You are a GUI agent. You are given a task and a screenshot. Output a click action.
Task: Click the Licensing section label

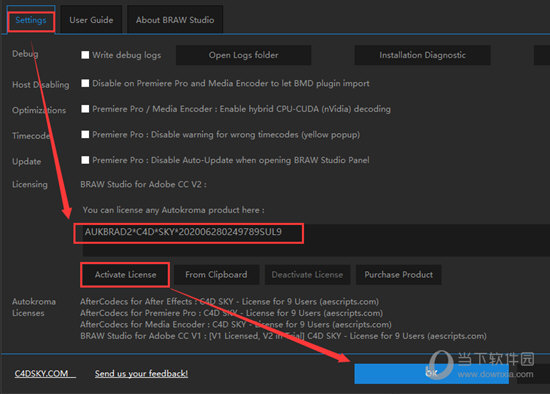pyautogui.click(x=30, y=184)
